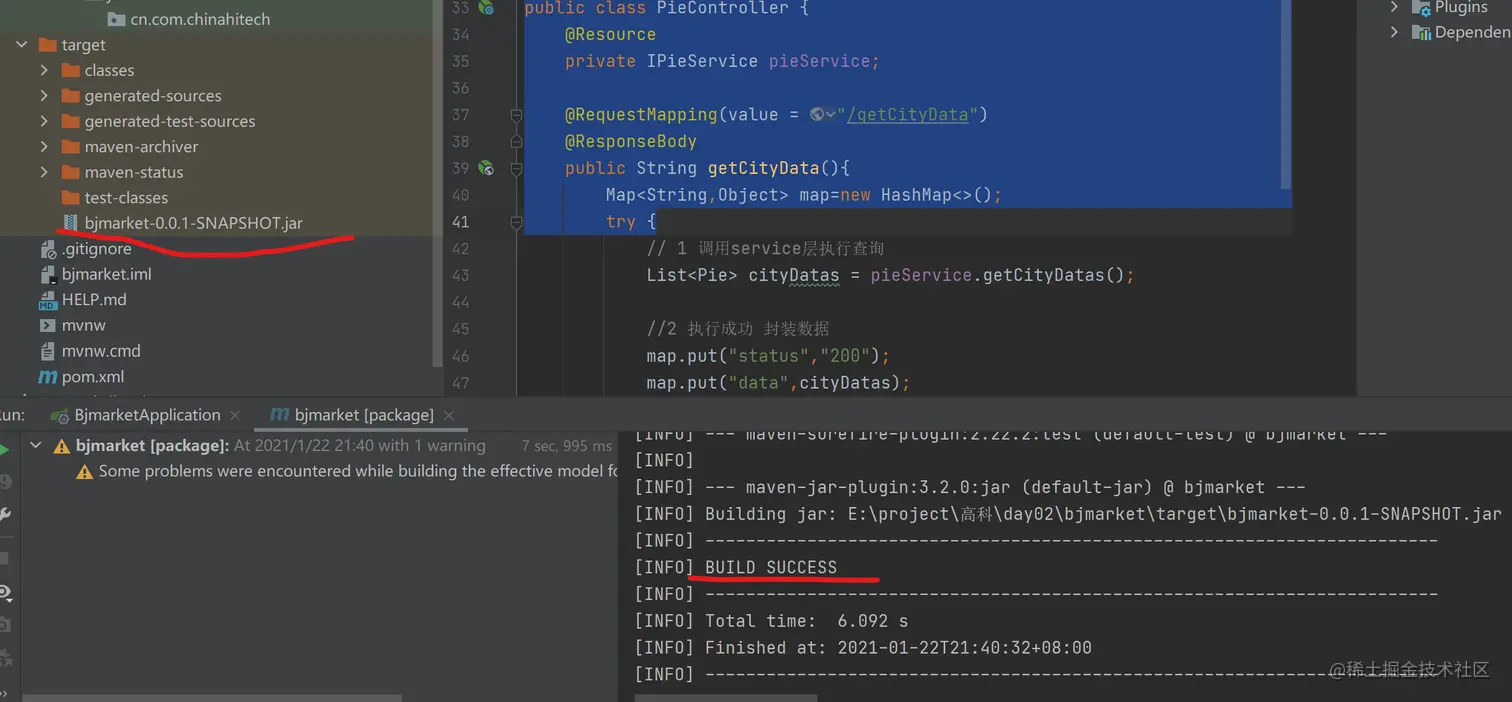The image size is (1512, 702).
Task: Open the /getCityData mapping link
Action: pos(908,115)
